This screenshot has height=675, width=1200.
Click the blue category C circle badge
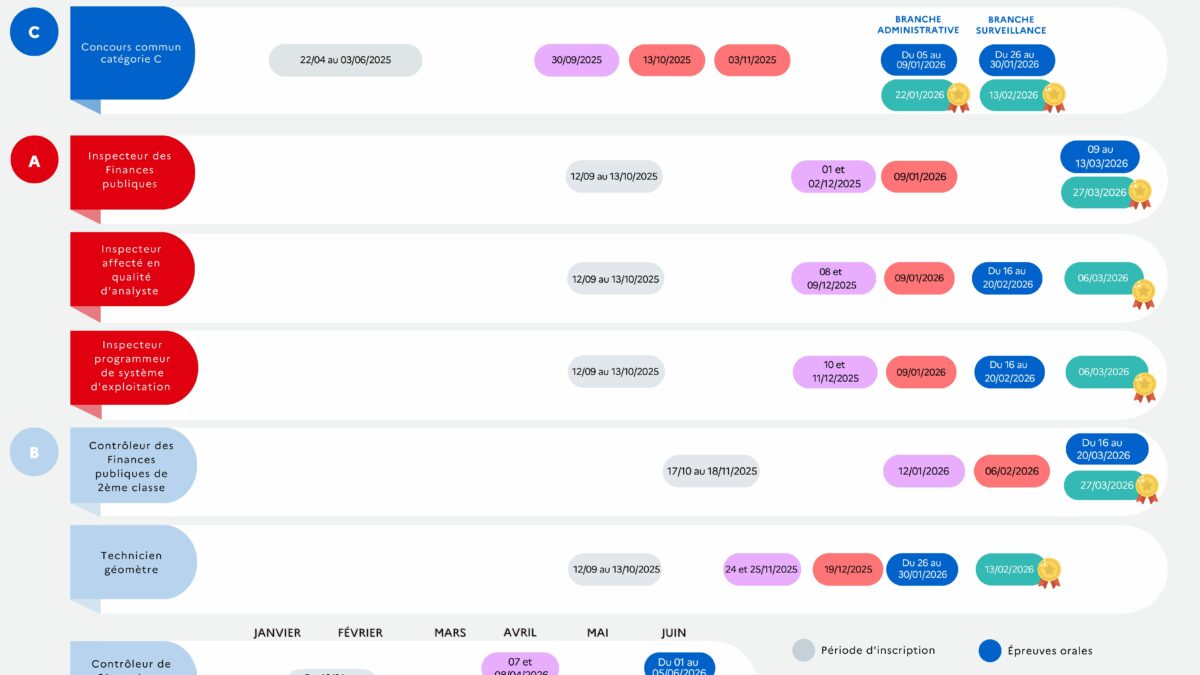pos(34,32)
